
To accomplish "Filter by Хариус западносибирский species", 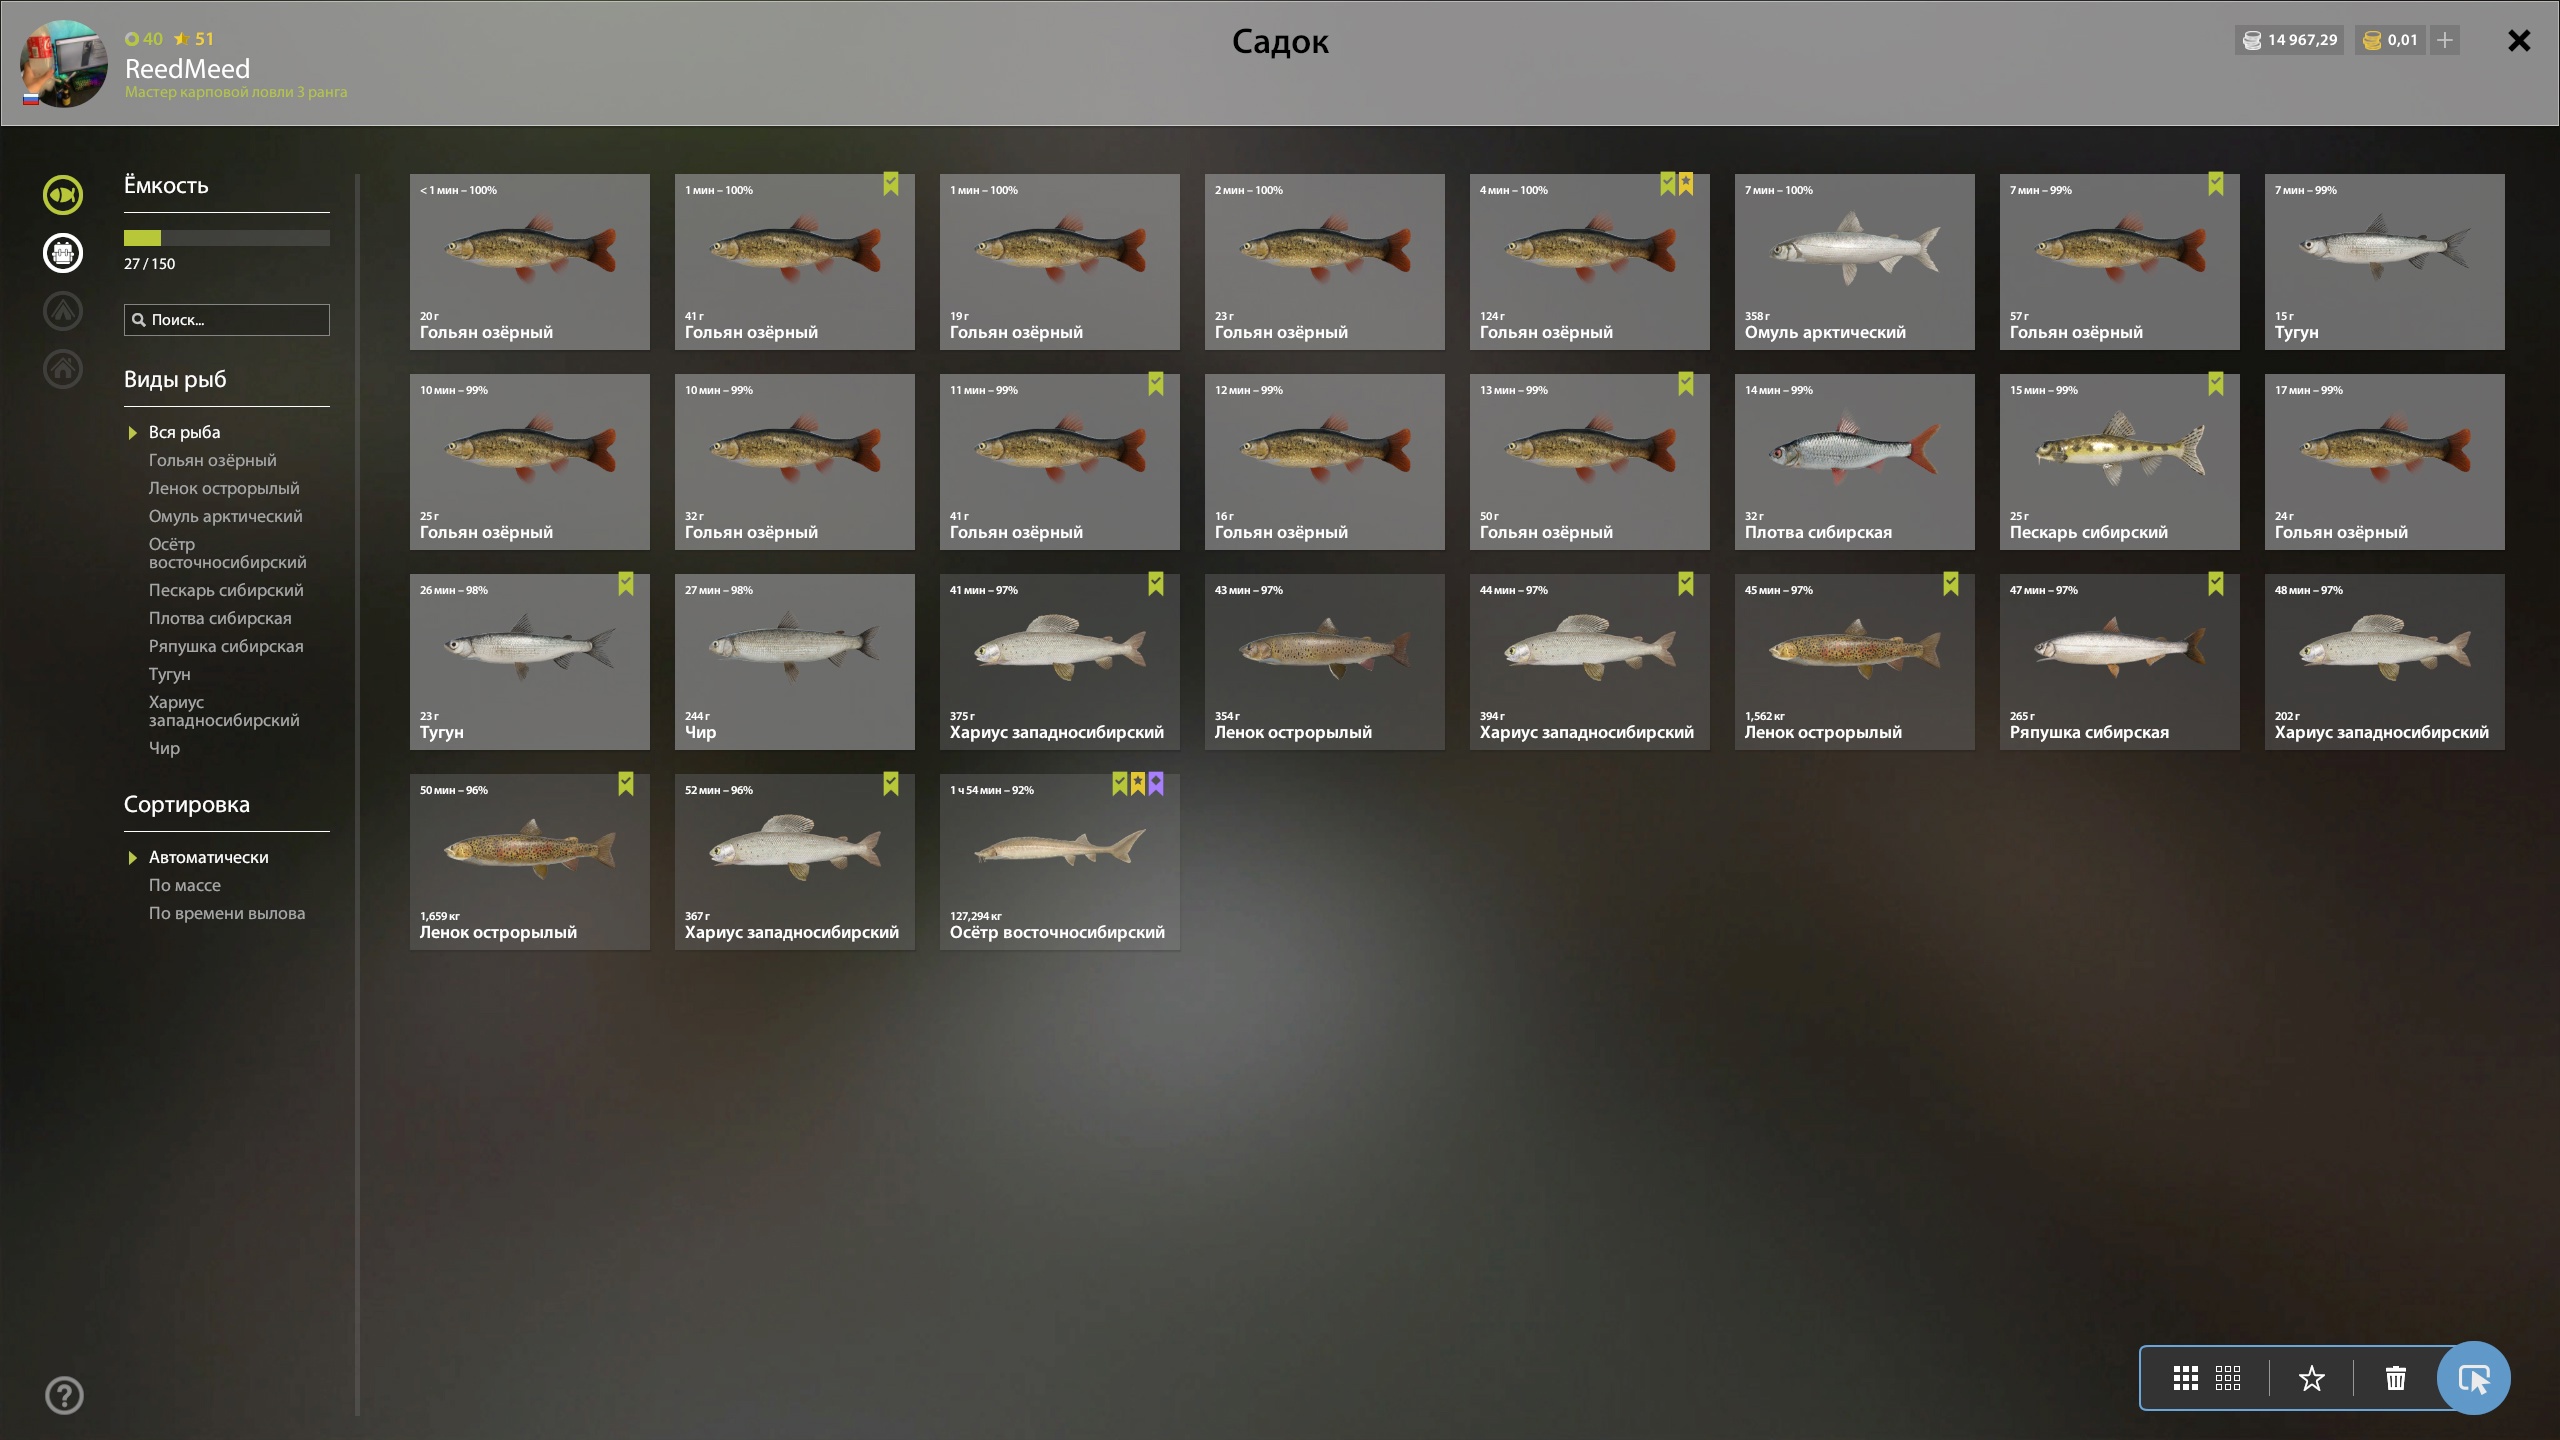I will click(224, 711).
